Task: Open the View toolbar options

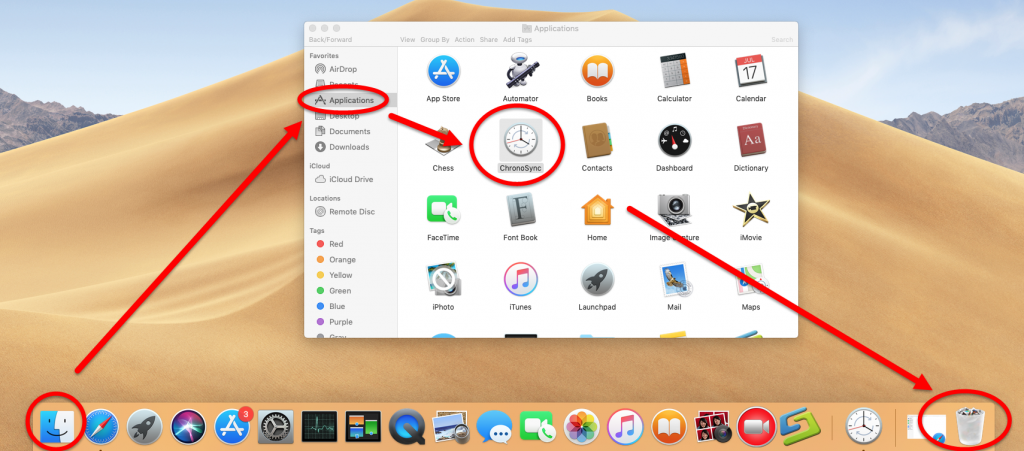Action: pyautogui.click(x=407, y=39)
